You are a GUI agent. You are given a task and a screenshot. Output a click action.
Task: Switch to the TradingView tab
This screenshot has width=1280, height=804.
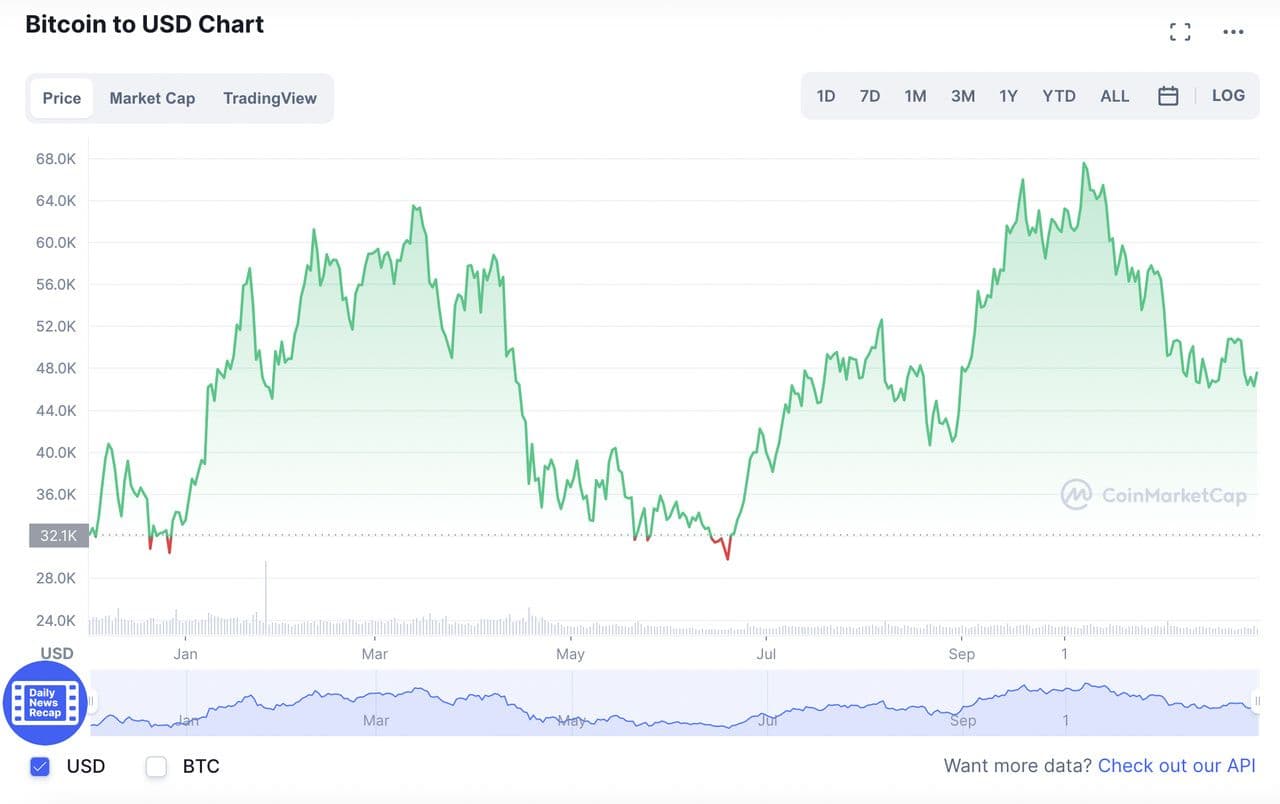click(x=270, y=98)
